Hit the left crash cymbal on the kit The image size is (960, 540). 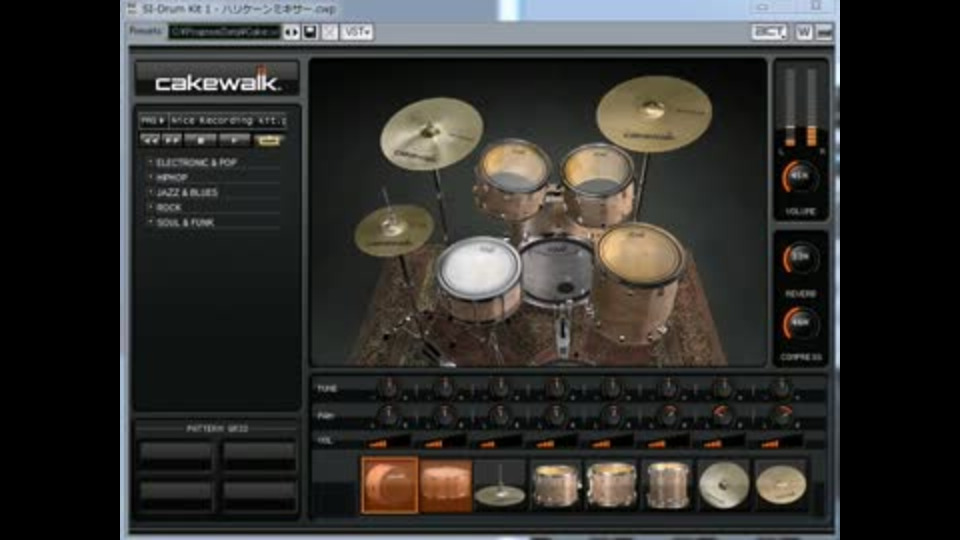click(x=431, y=133)
